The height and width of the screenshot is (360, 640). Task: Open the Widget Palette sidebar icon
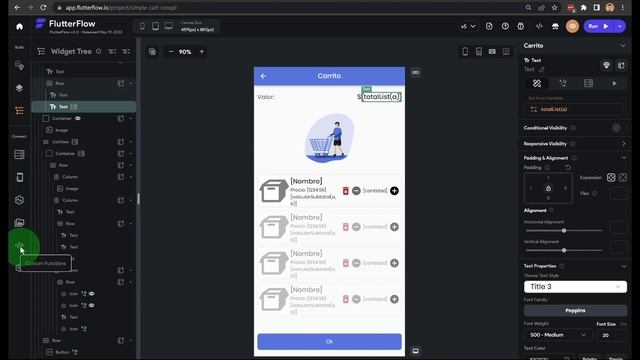19,65
